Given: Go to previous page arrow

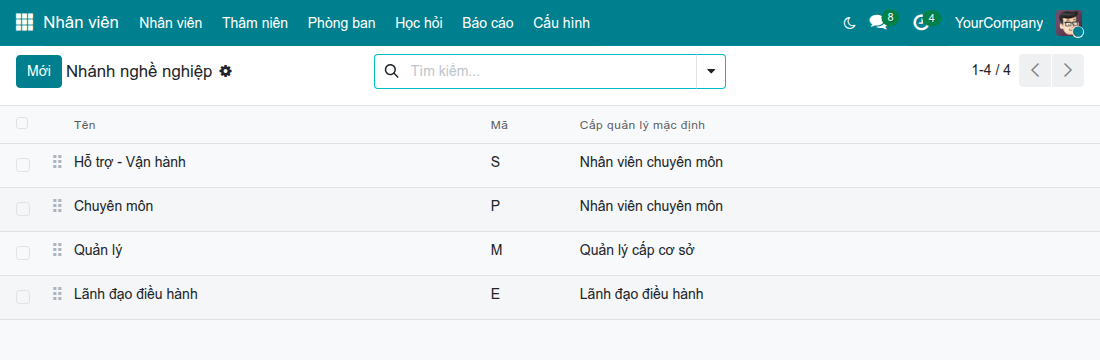Looking at the screenshot, I should 1035,70.
